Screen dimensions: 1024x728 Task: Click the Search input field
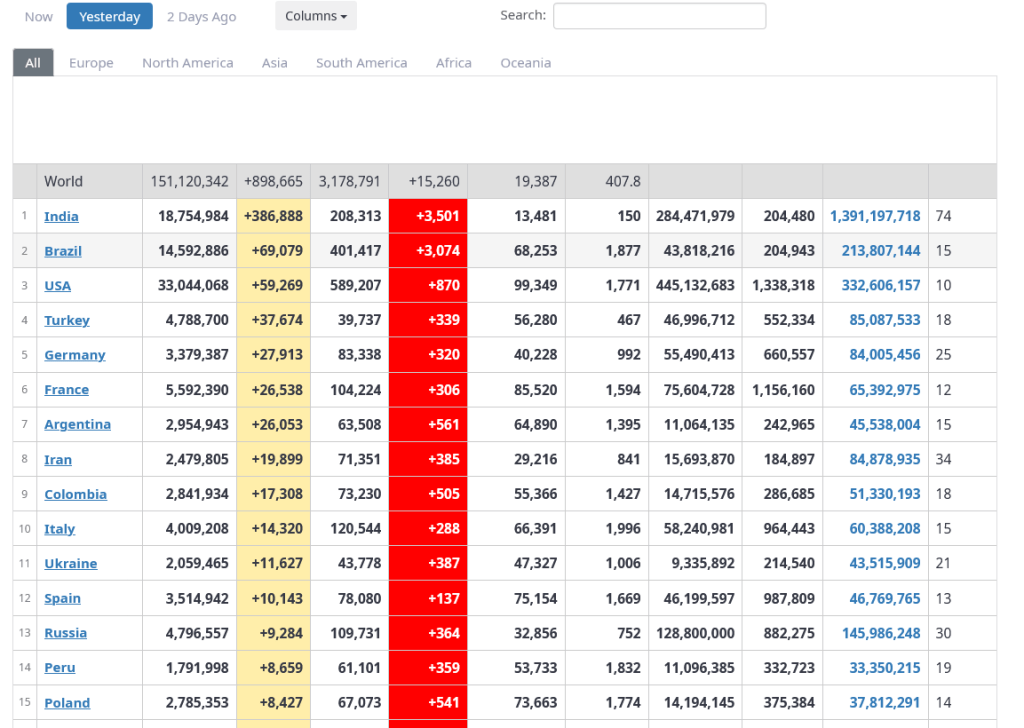click(659, 16)
